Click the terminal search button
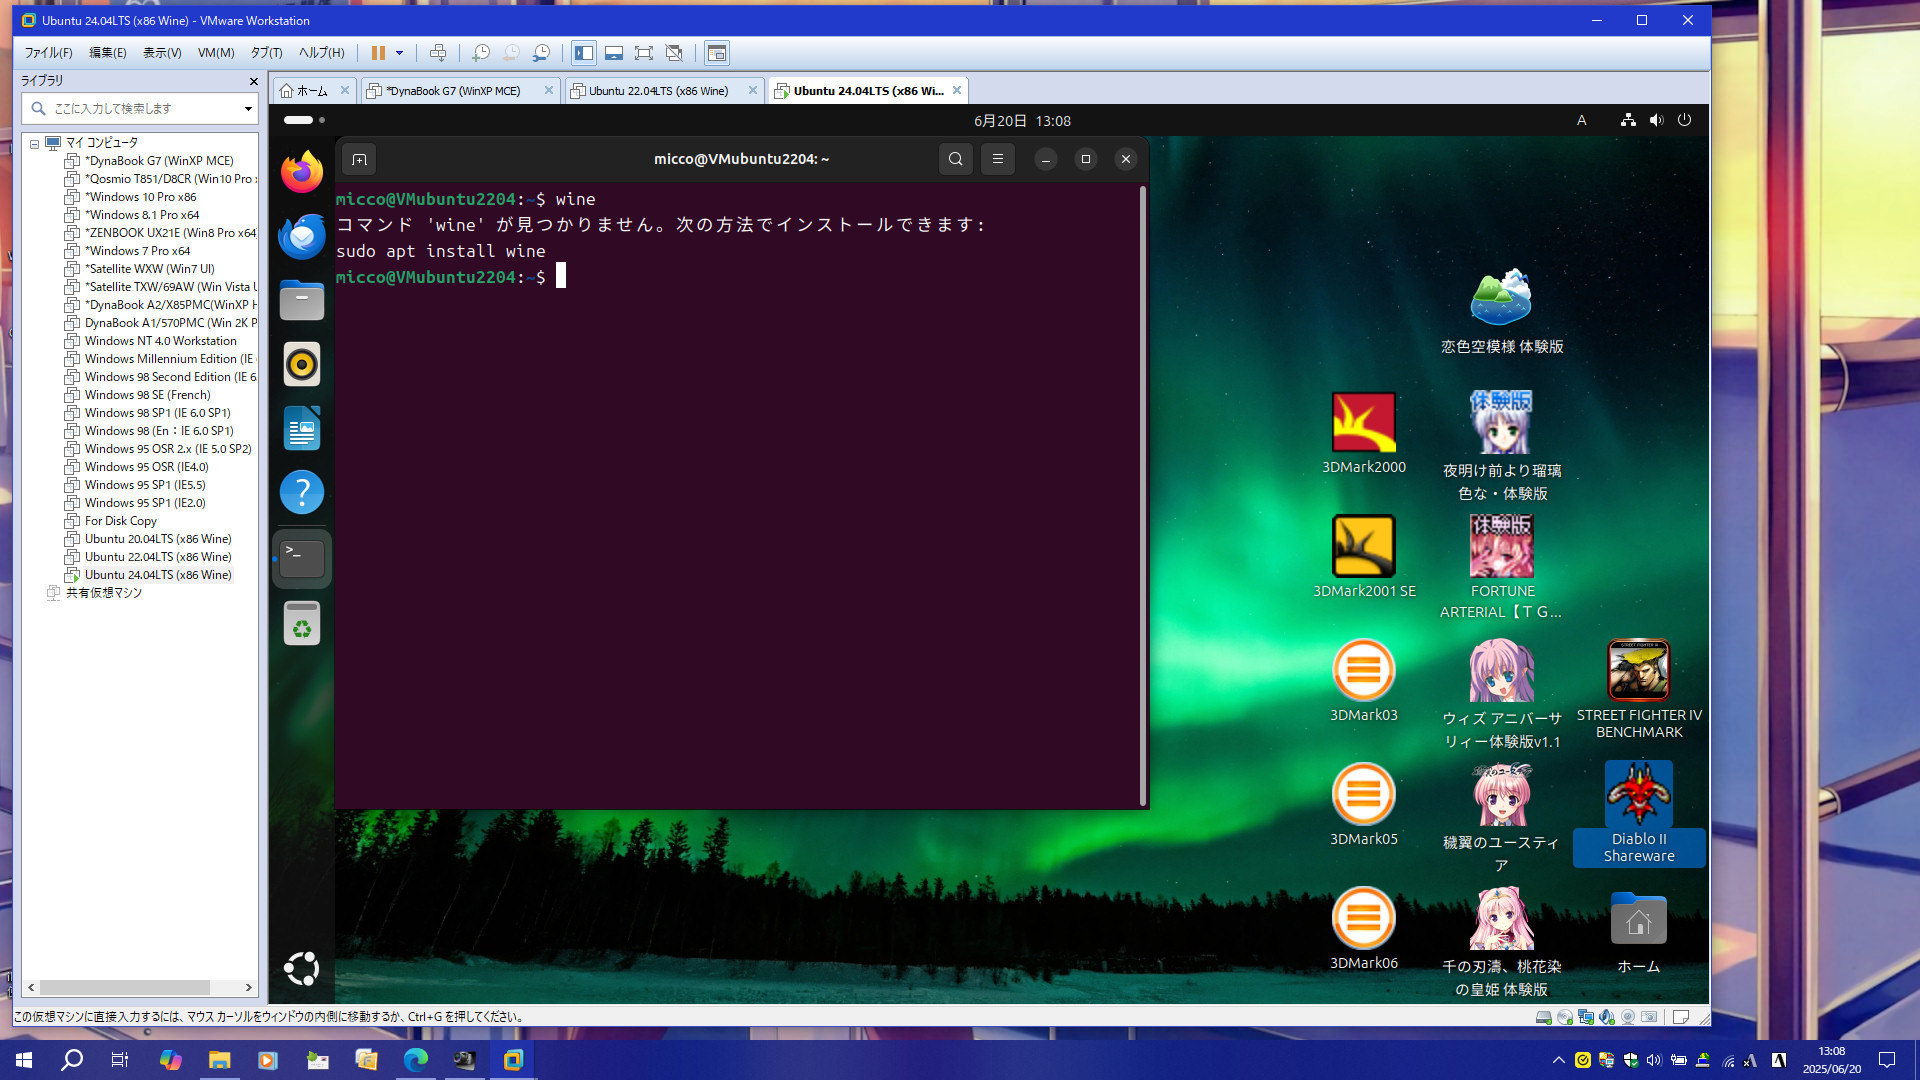The height and width of the screenshot is (1080, 1920). coord(956,159)
